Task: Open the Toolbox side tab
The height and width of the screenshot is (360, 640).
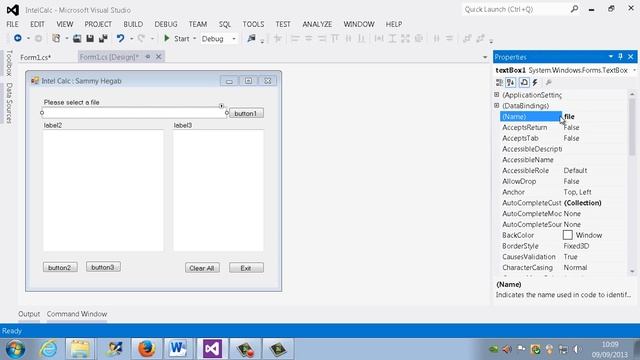Action: (9, 63)
